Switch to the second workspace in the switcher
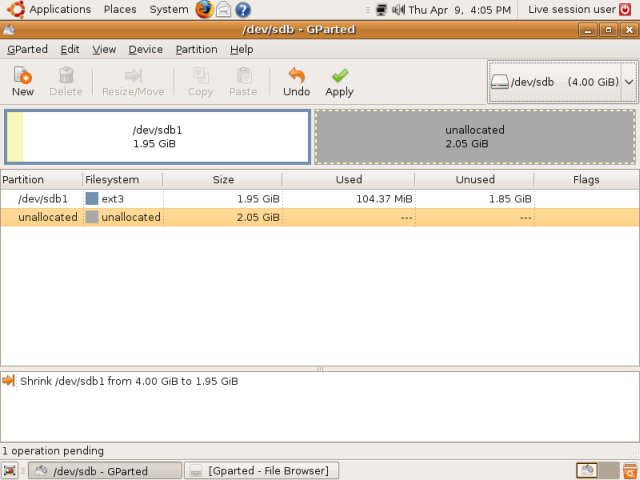The width and height of the screenshot is (640, 480). (609, 470)
